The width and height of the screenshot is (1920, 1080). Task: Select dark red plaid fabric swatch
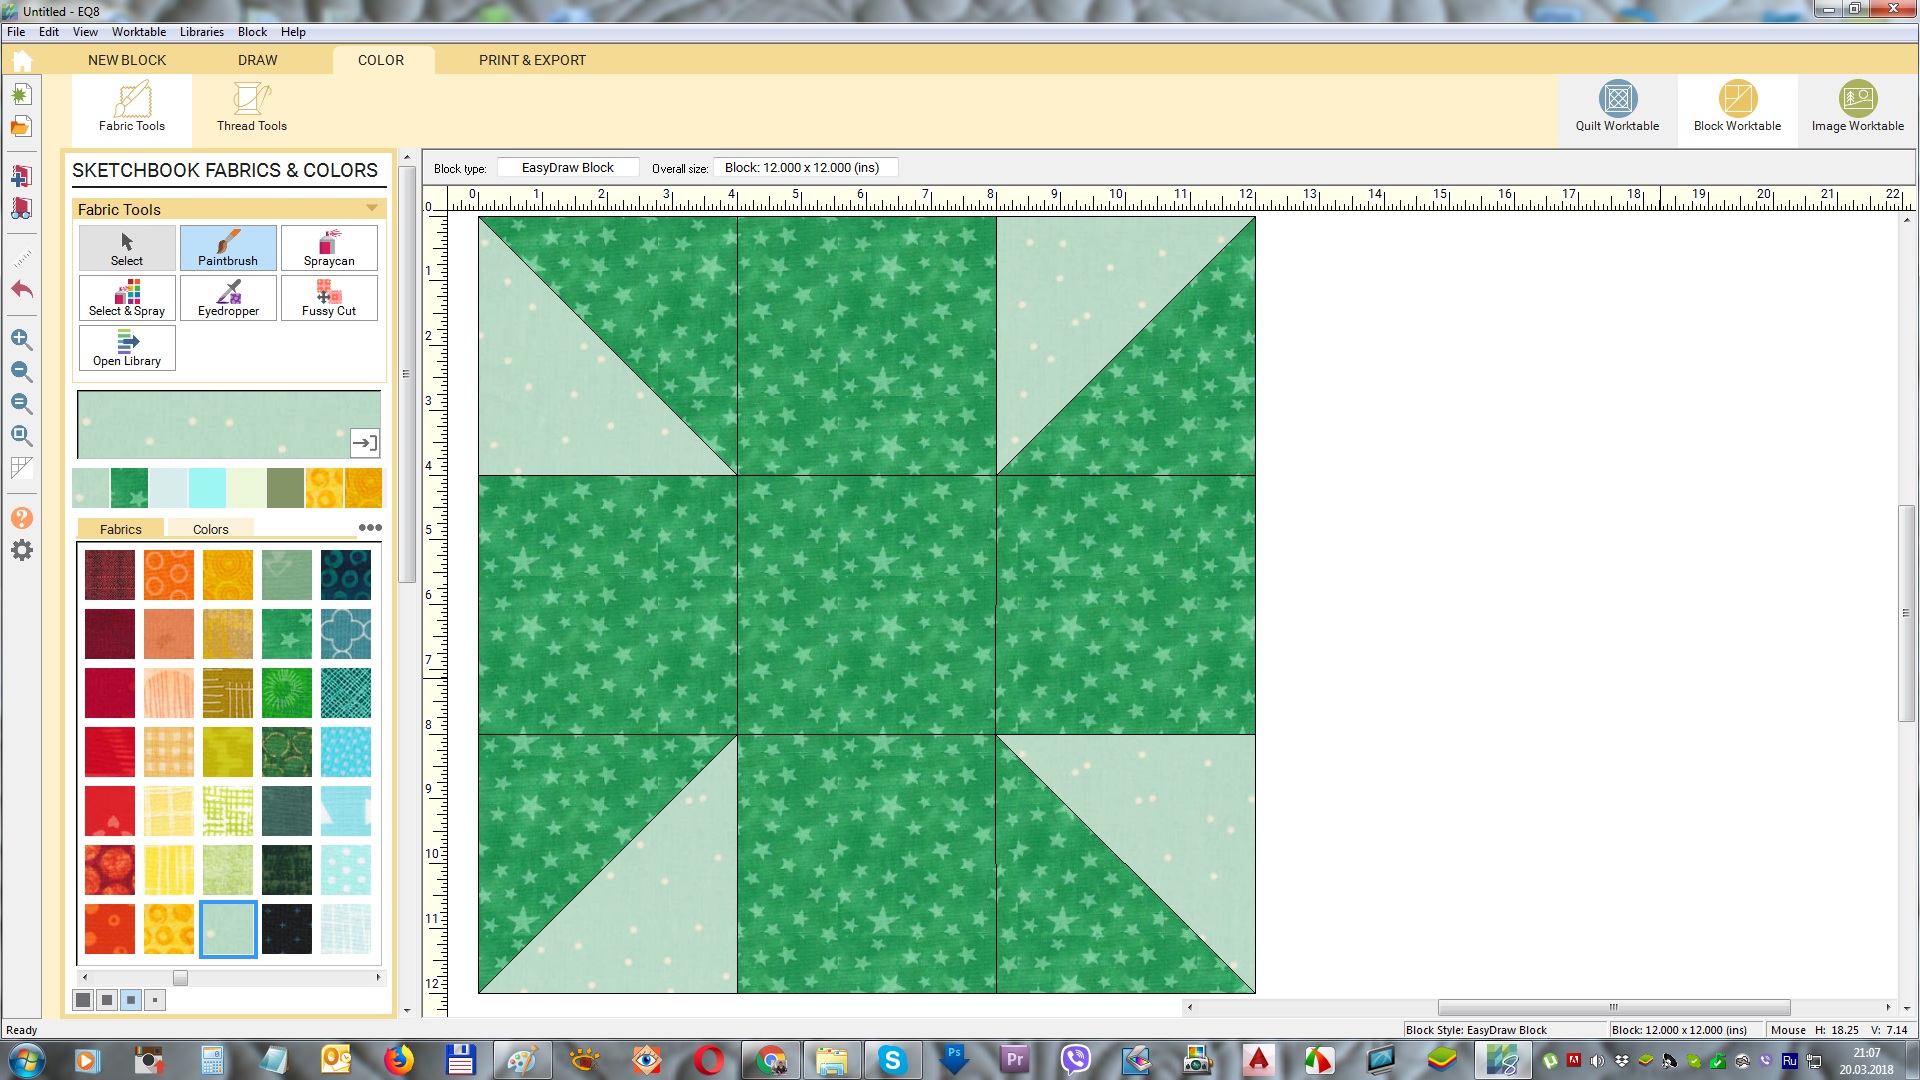click(x=110, y=575)
